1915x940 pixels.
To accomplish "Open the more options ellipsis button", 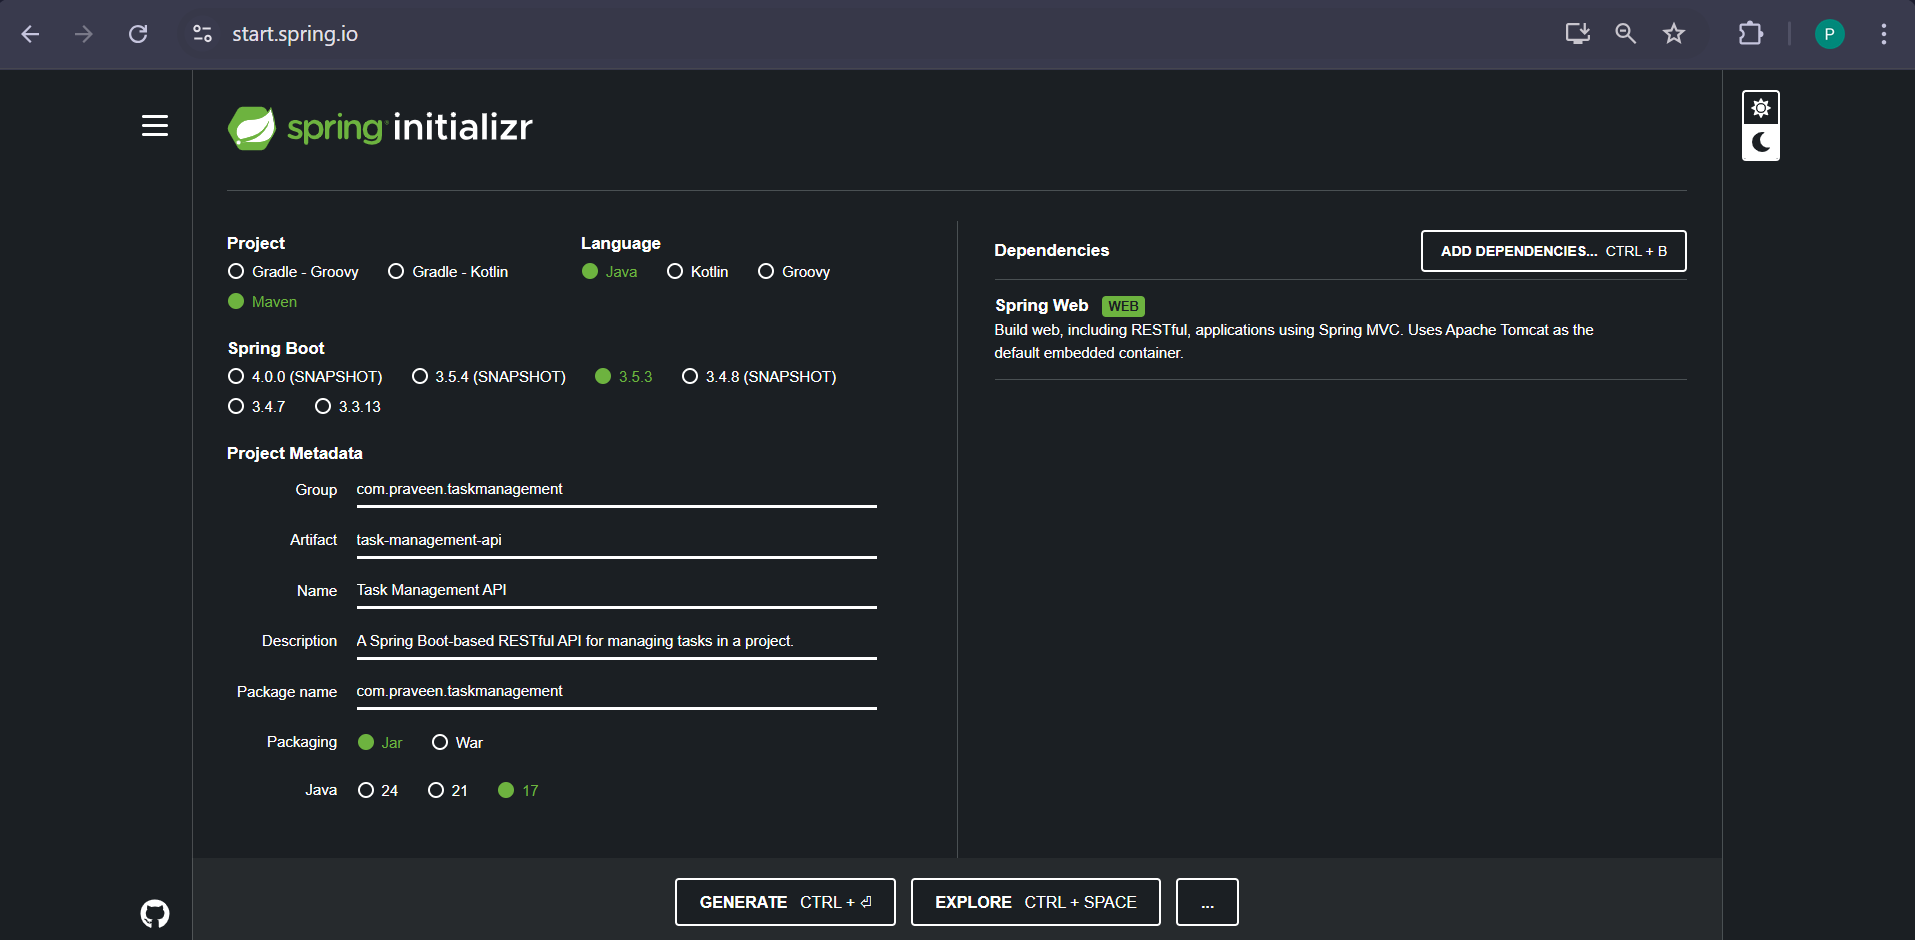I will pyautogui.click(x=1207, y=902).
